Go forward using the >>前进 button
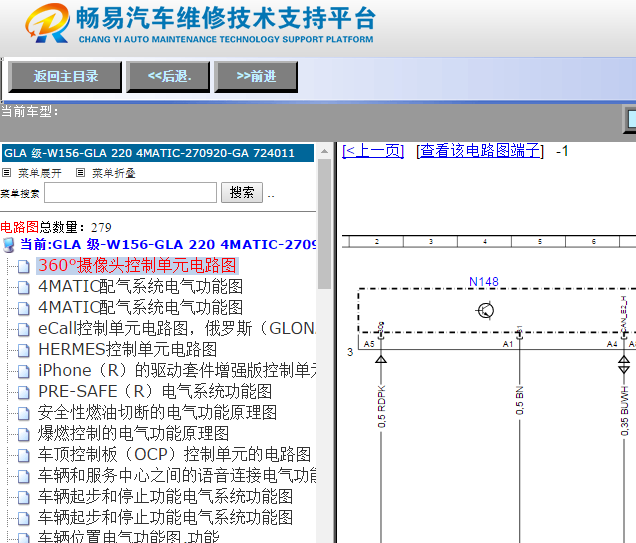The image size is (636, 543). [256, 77]
